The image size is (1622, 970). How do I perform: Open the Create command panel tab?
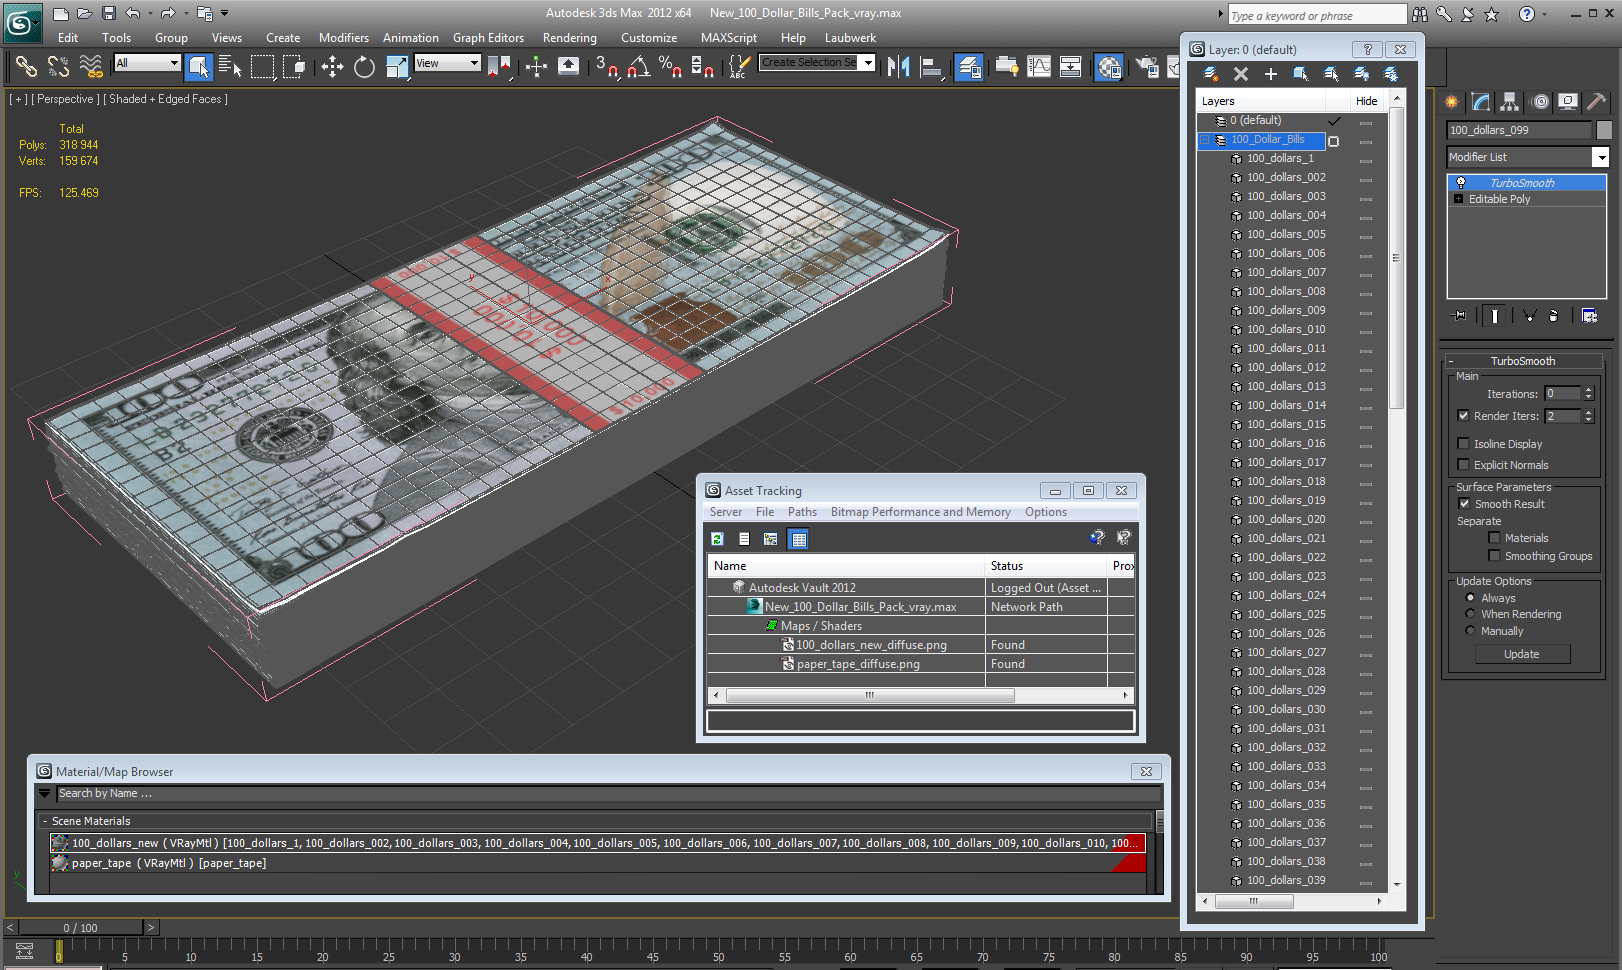1452,102
